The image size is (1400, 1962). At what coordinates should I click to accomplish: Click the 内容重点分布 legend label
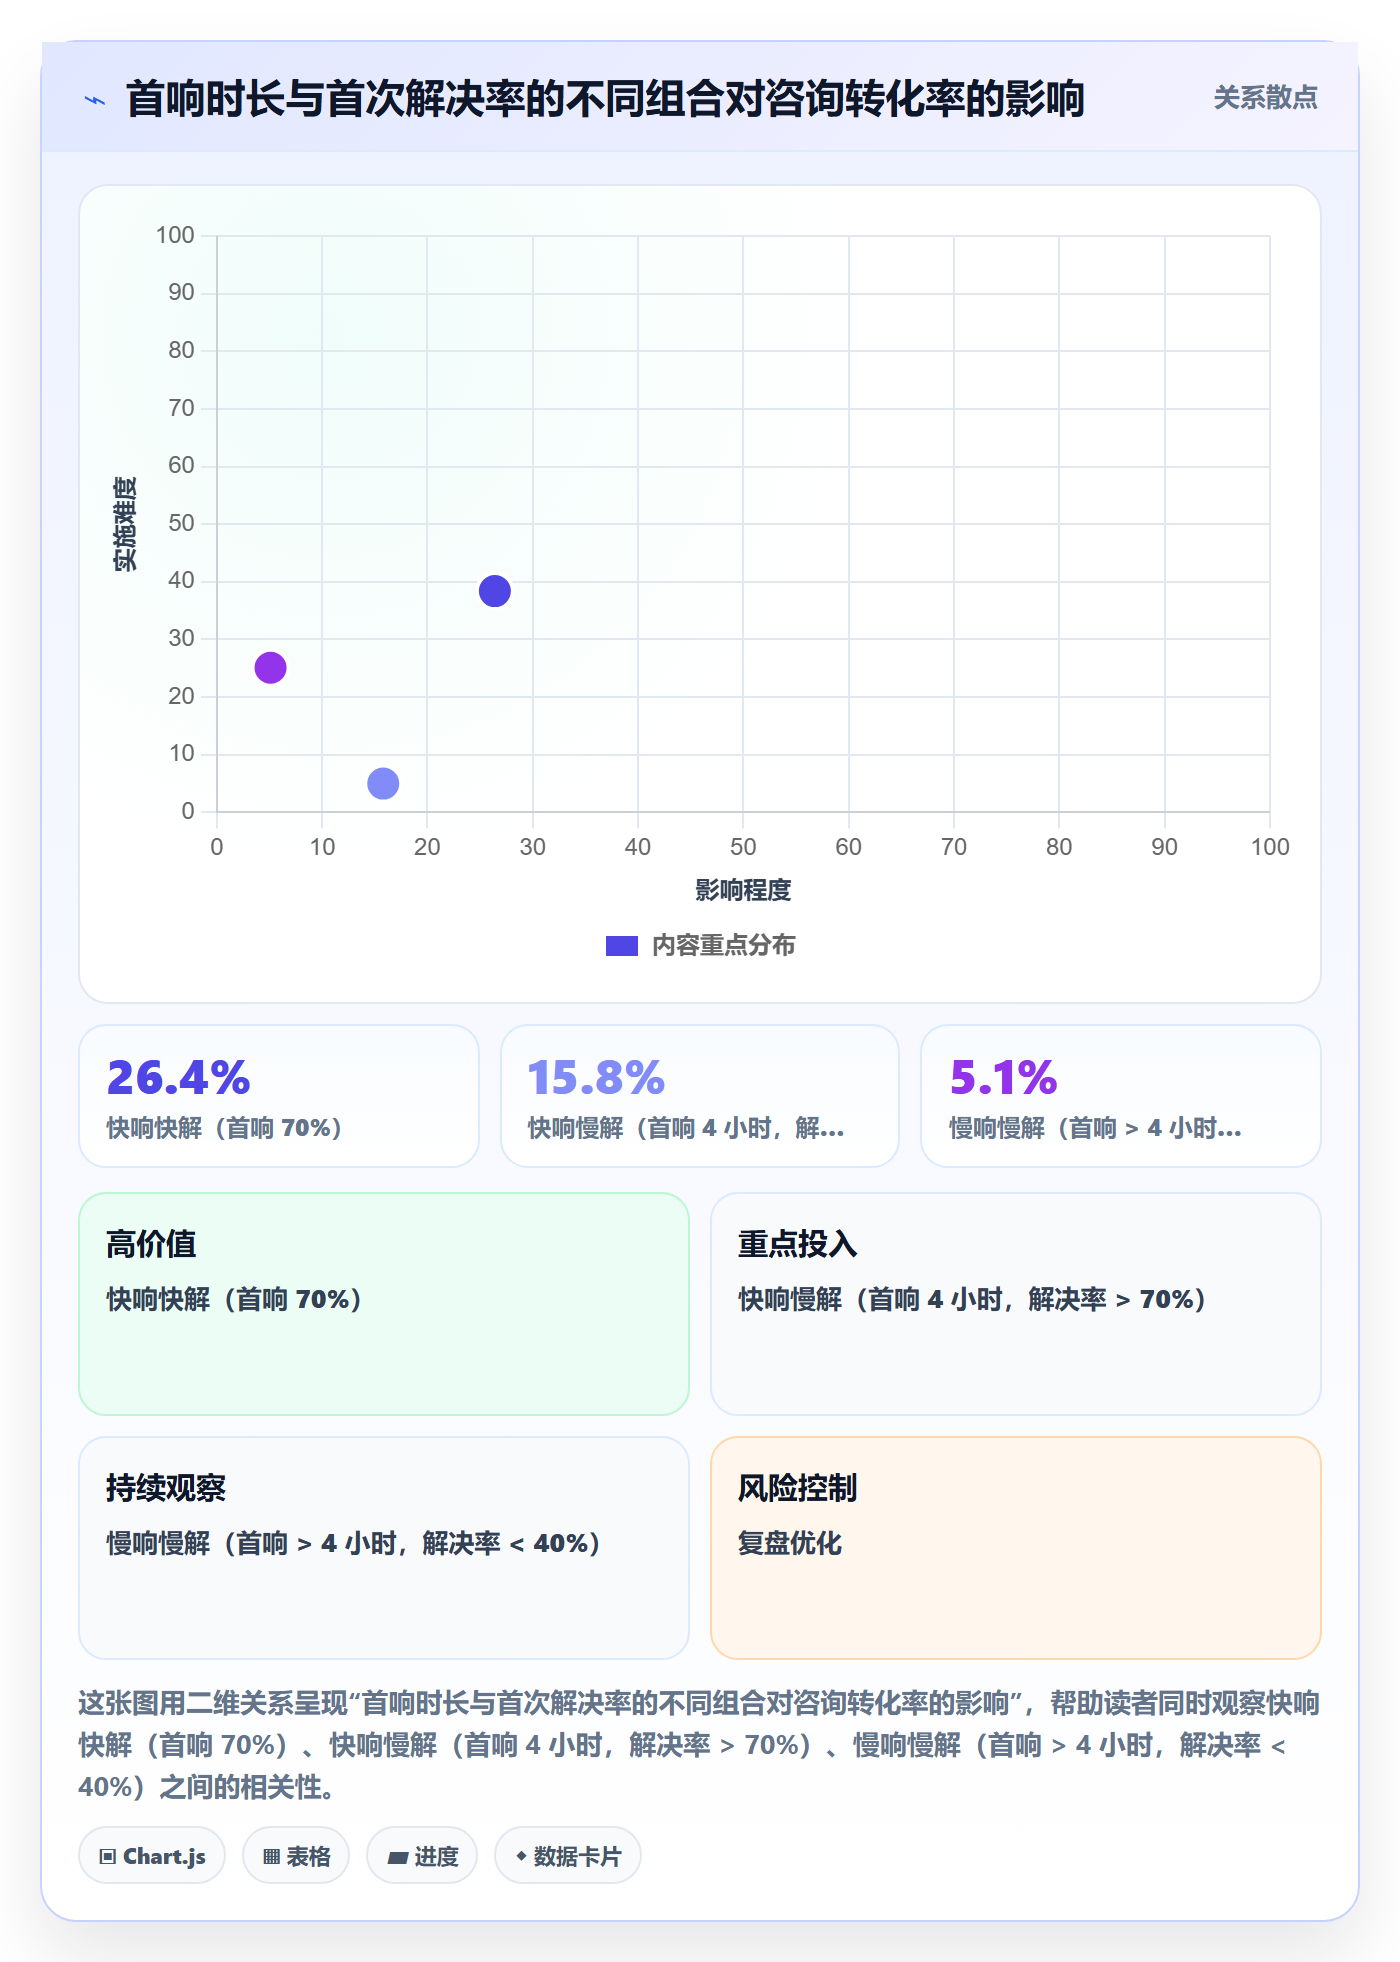723,946
